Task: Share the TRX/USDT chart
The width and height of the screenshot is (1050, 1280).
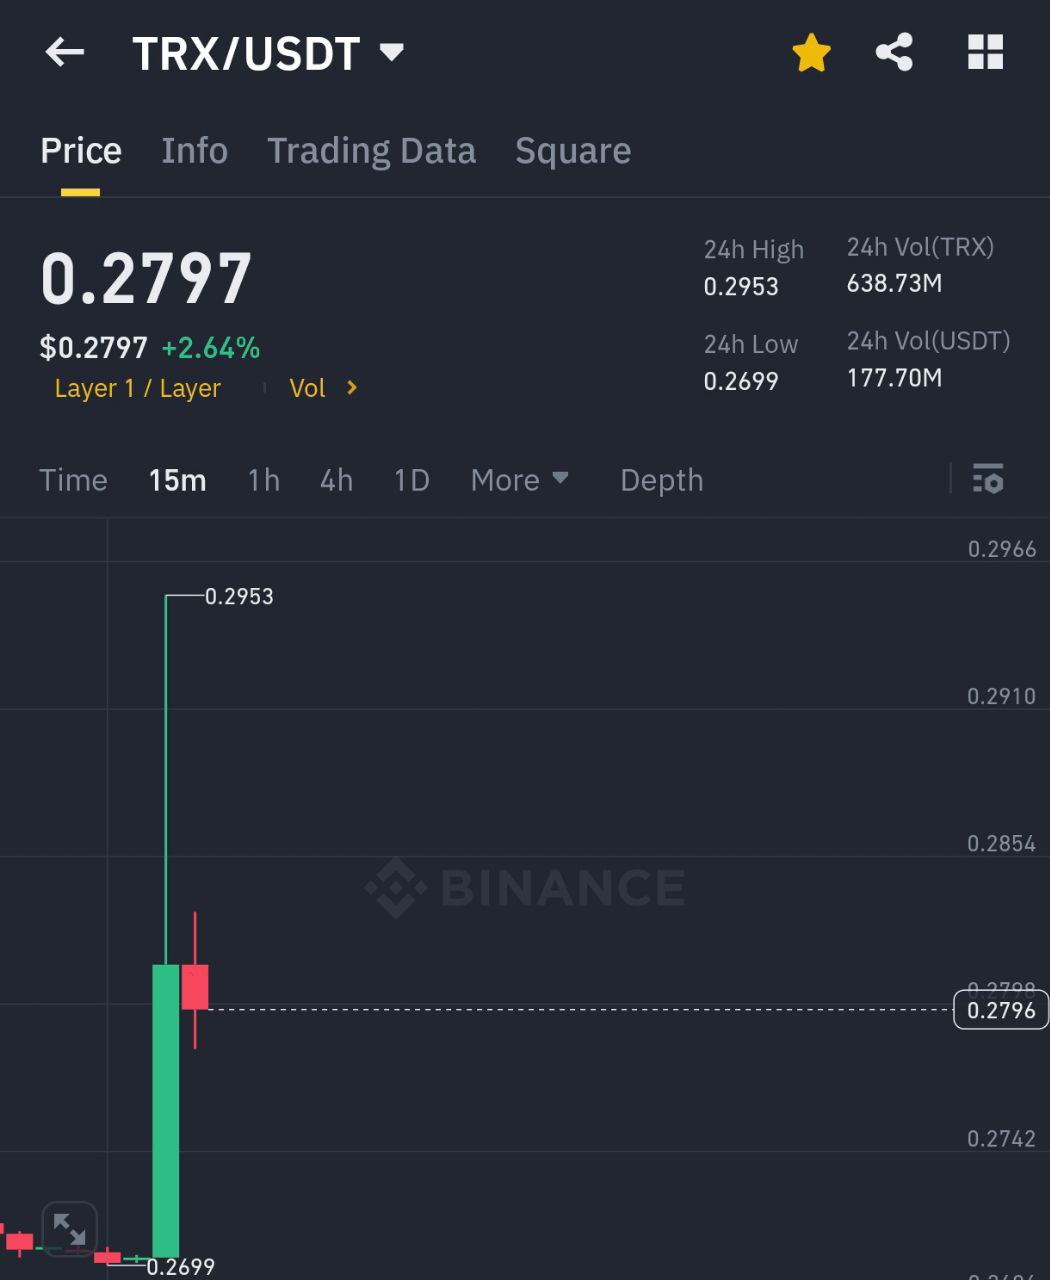Action: [x=894, y=52]
